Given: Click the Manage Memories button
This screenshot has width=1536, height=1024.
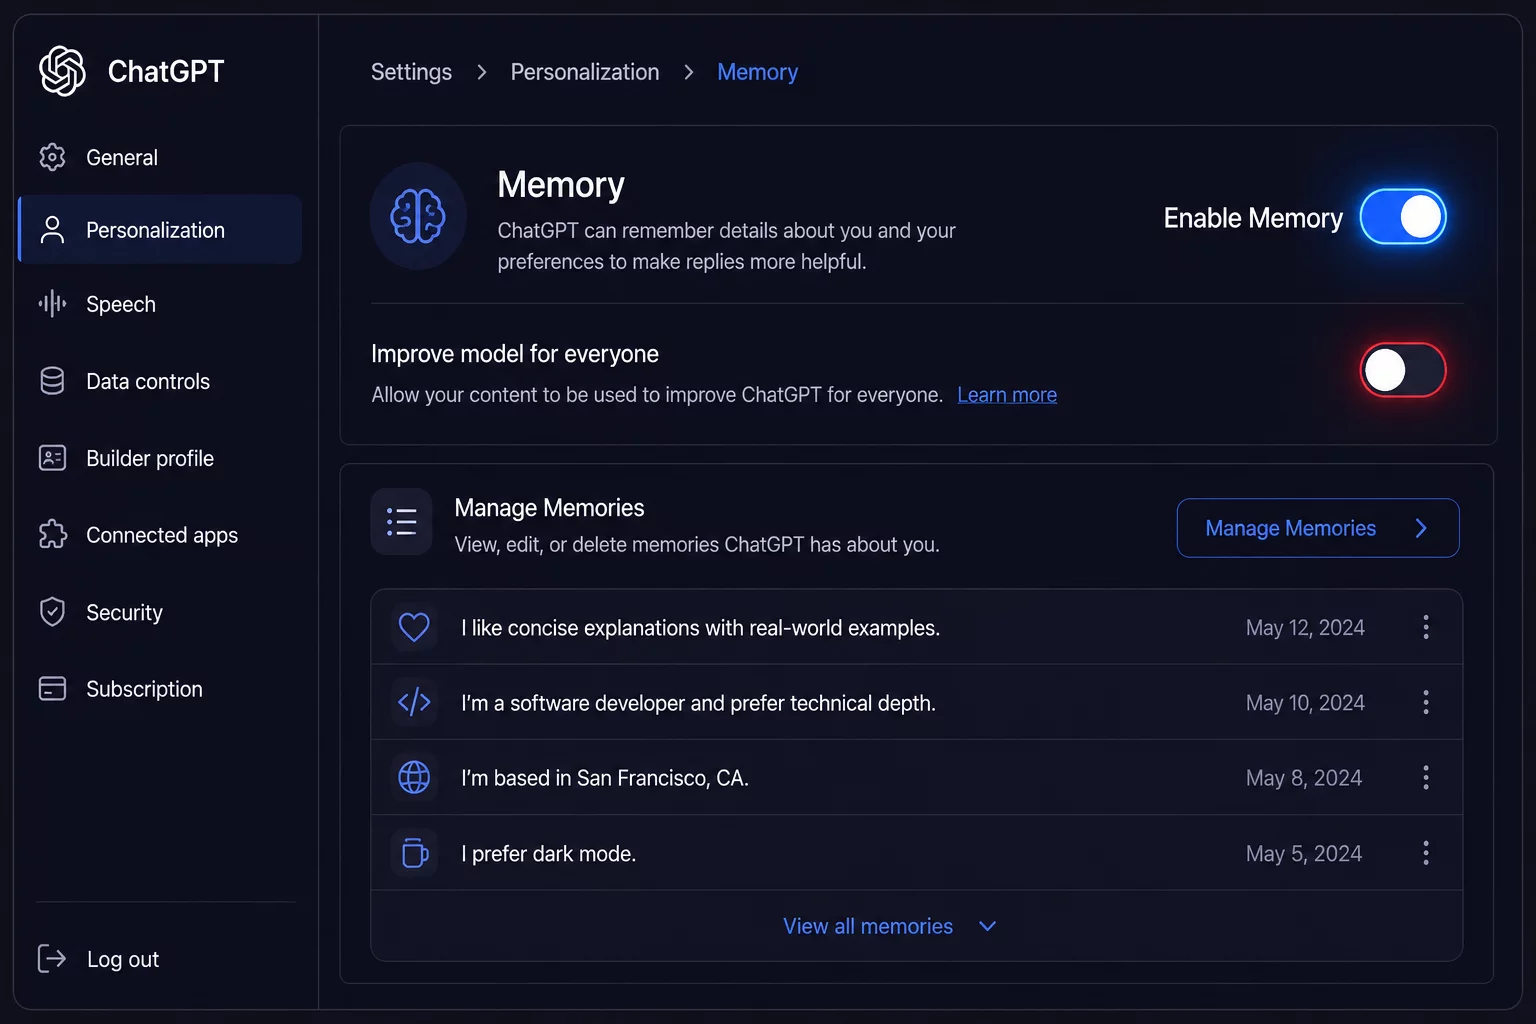Looking at the screenshot, I should click(1318, 528).
